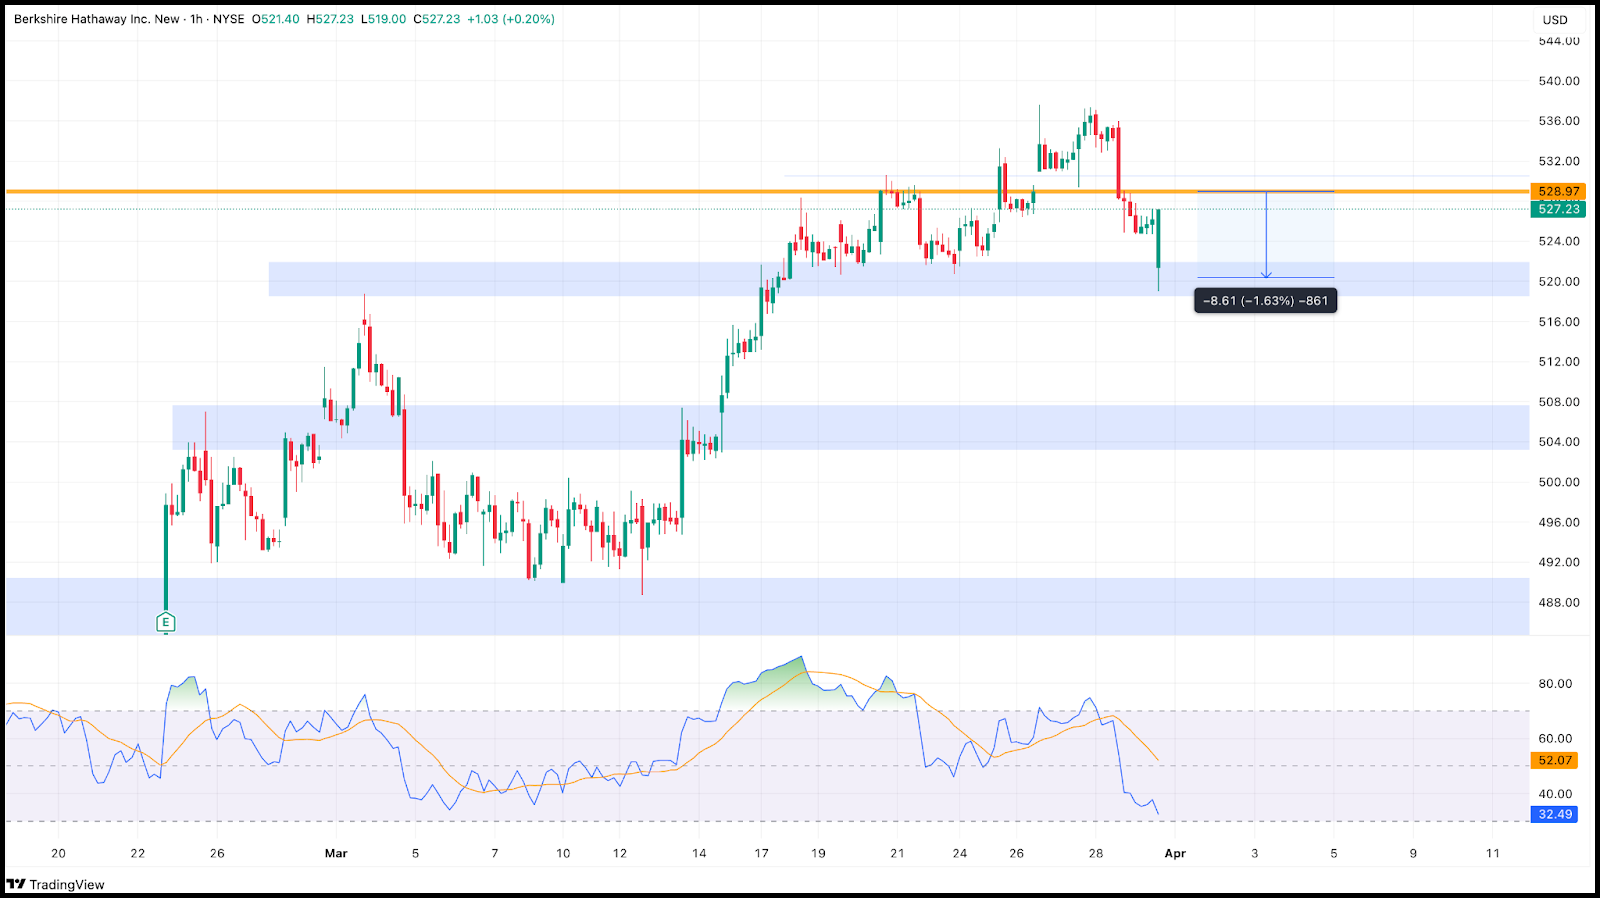Click the Mar label on the time axis

pos(336,853)
